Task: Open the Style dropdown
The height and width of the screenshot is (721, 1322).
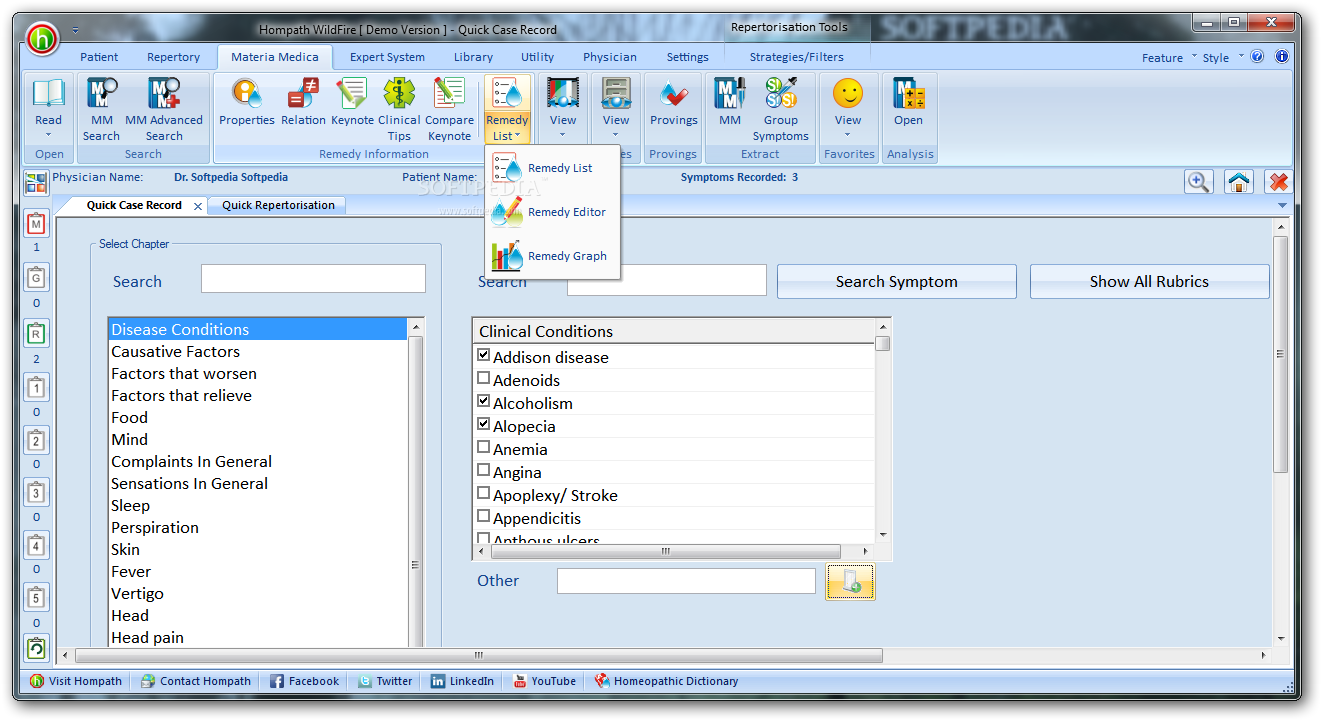Action: click(x=1223, y=57)
